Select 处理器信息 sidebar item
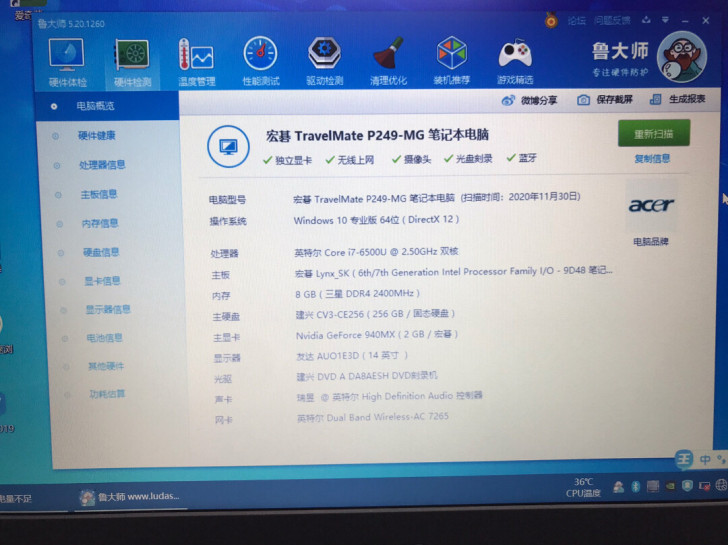Screen dimensions: 728x545 pos(102,165)
